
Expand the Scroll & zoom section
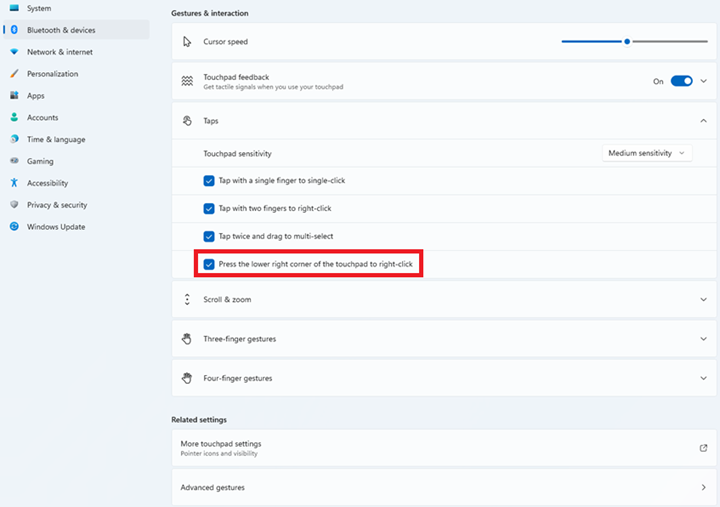click(x=703, y=299)
